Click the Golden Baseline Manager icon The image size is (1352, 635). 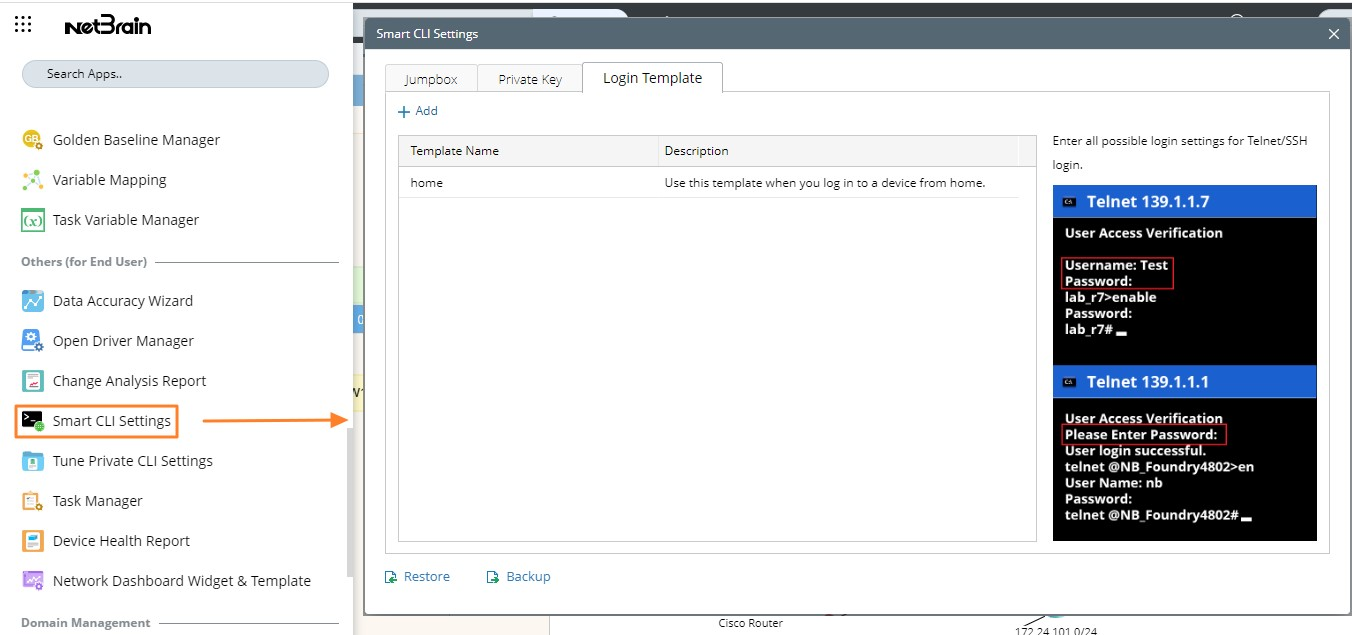[33, 140]
